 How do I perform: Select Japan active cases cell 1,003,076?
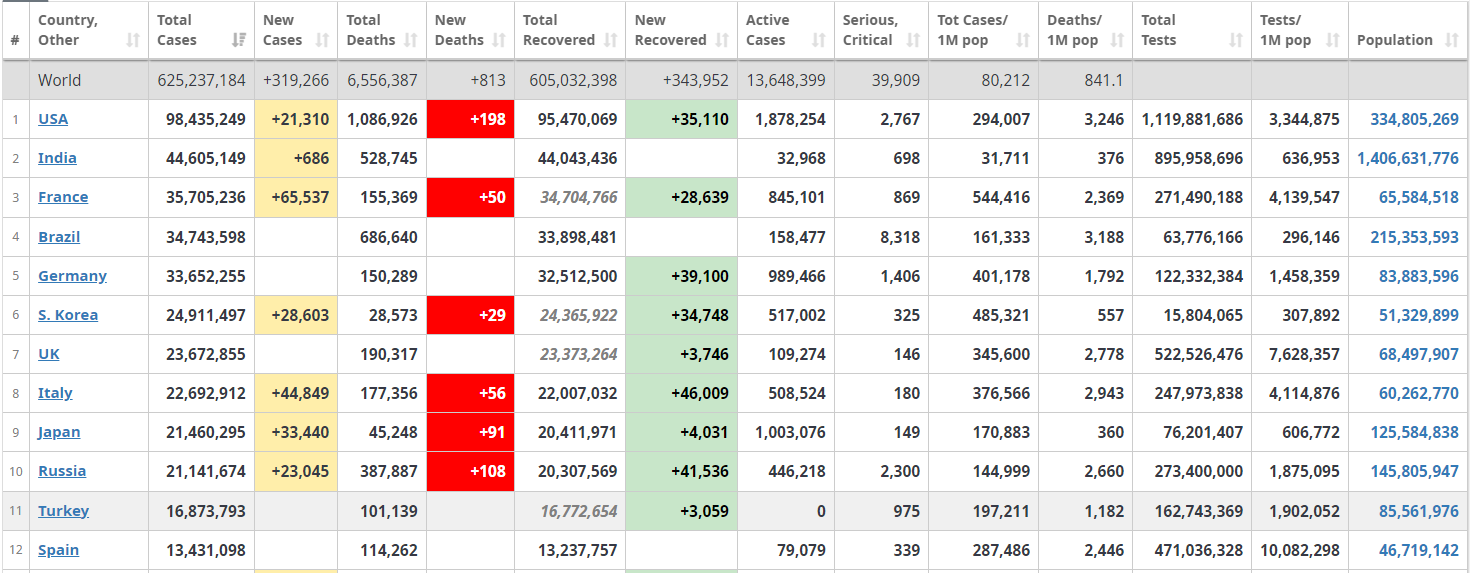785,432
